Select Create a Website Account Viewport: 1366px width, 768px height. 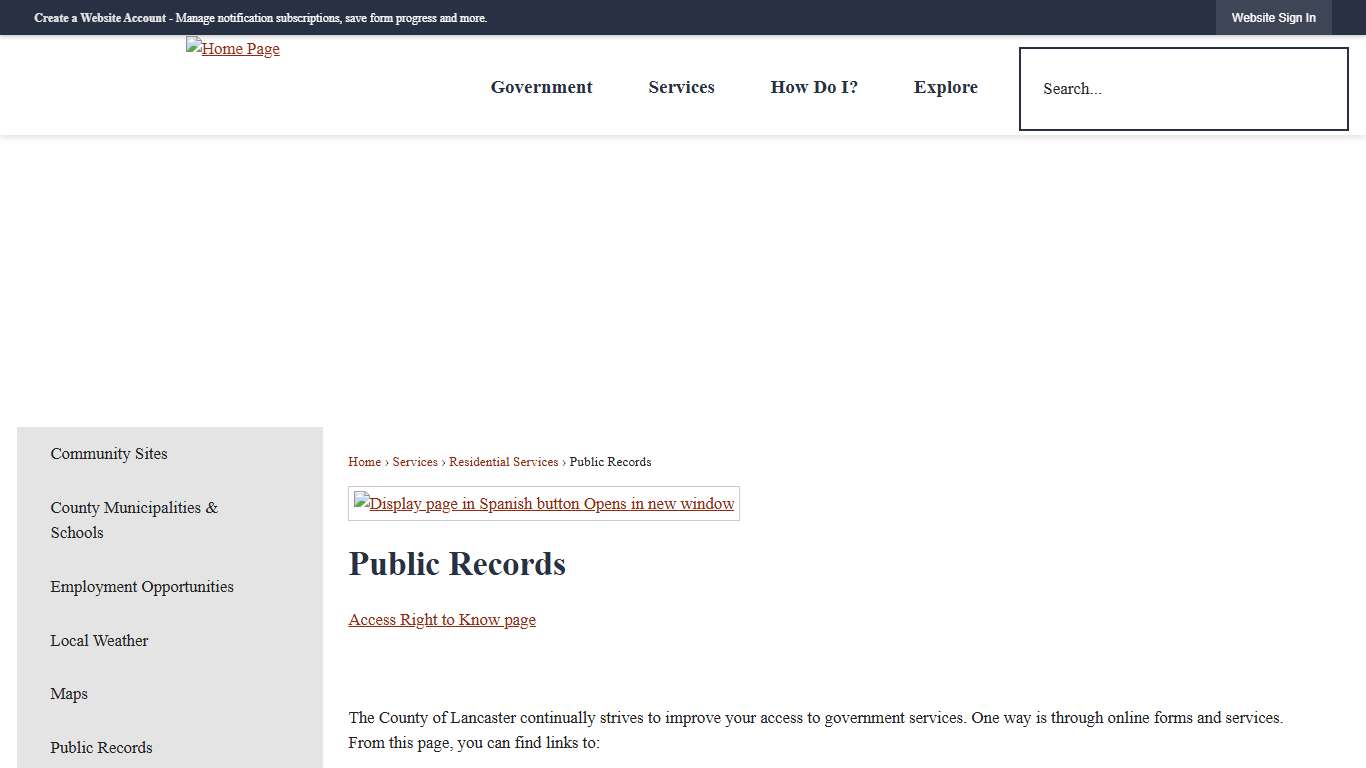click(99, 17)
